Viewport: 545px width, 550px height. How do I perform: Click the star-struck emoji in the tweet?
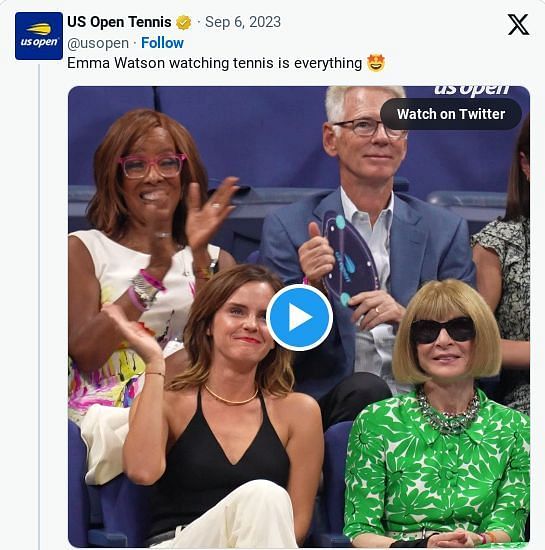coord(376,63)
